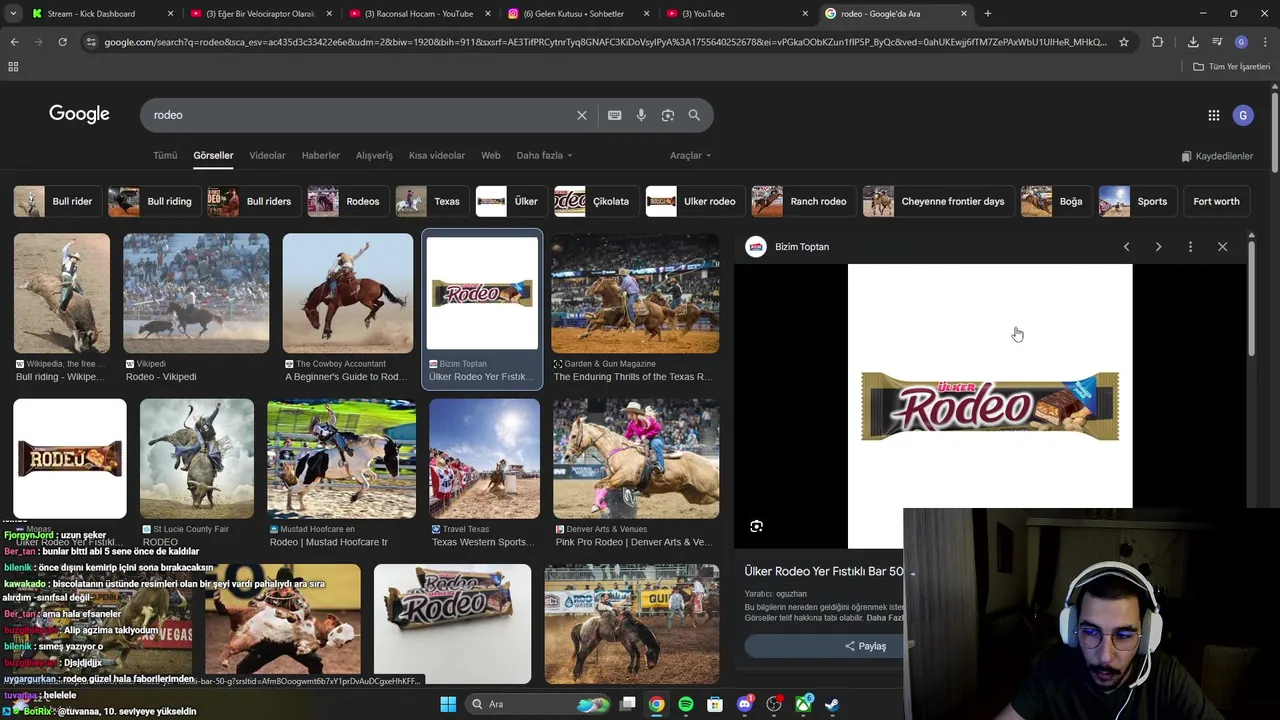Bookmark this page with star icon
The image size is (1280, 720).
click(1124, 42)
